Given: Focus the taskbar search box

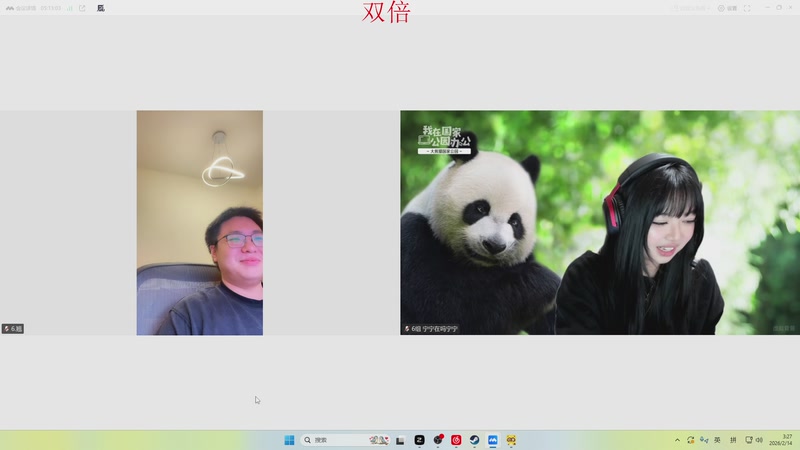Looking at the screenshot, I should coord(345,440).
